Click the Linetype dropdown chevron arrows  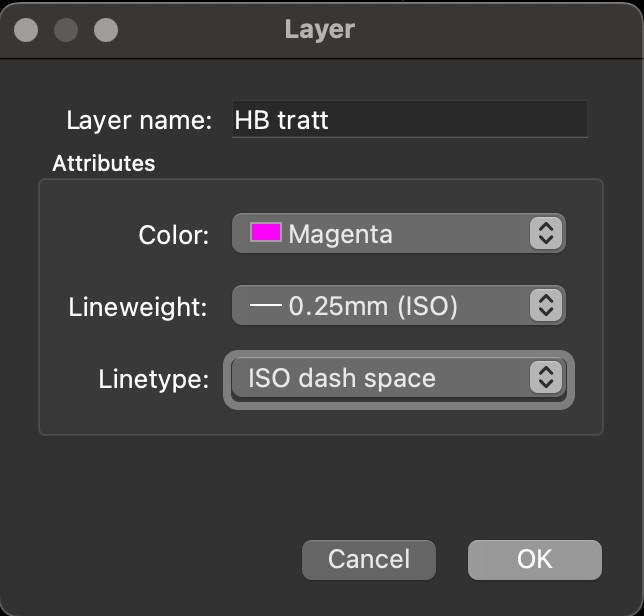pyautogui.click(x=545, y=378)
